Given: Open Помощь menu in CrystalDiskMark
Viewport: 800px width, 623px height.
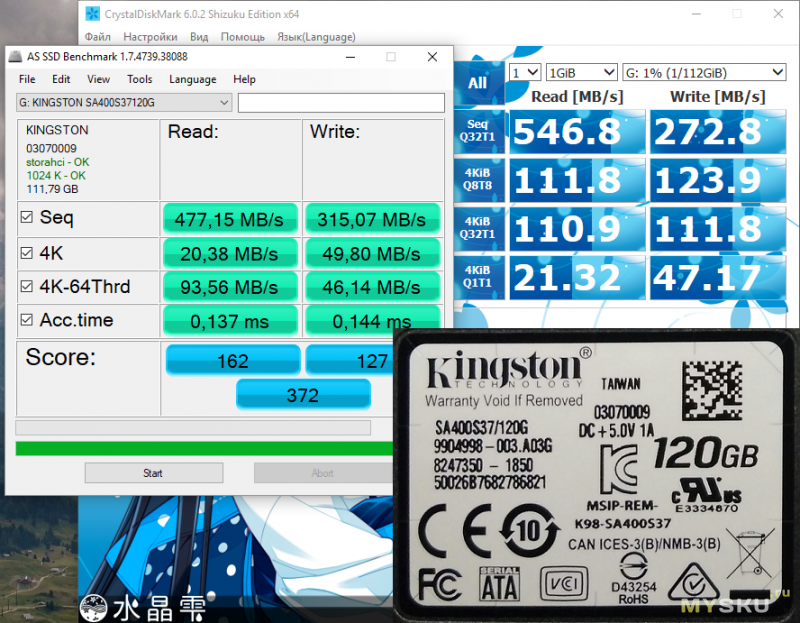Looking at the screenshot, I should 243,37.
